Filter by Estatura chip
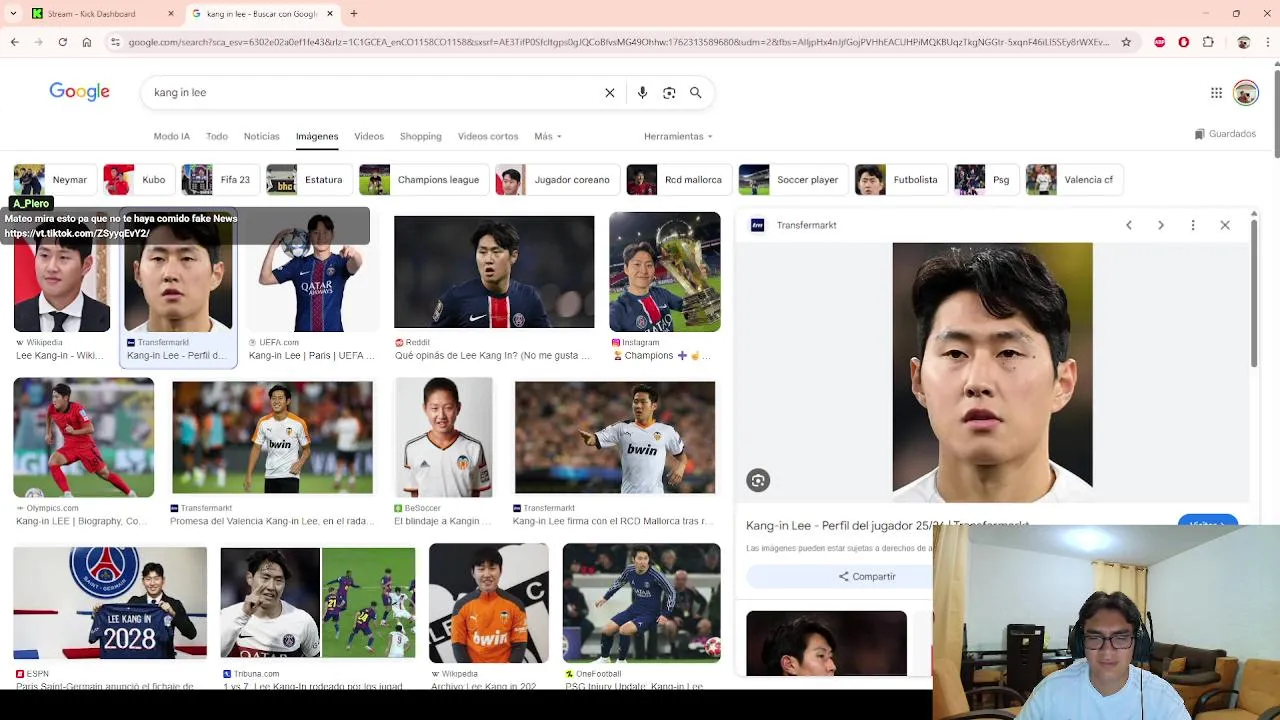The image size is (1280, 720). [x=308, y=180]
